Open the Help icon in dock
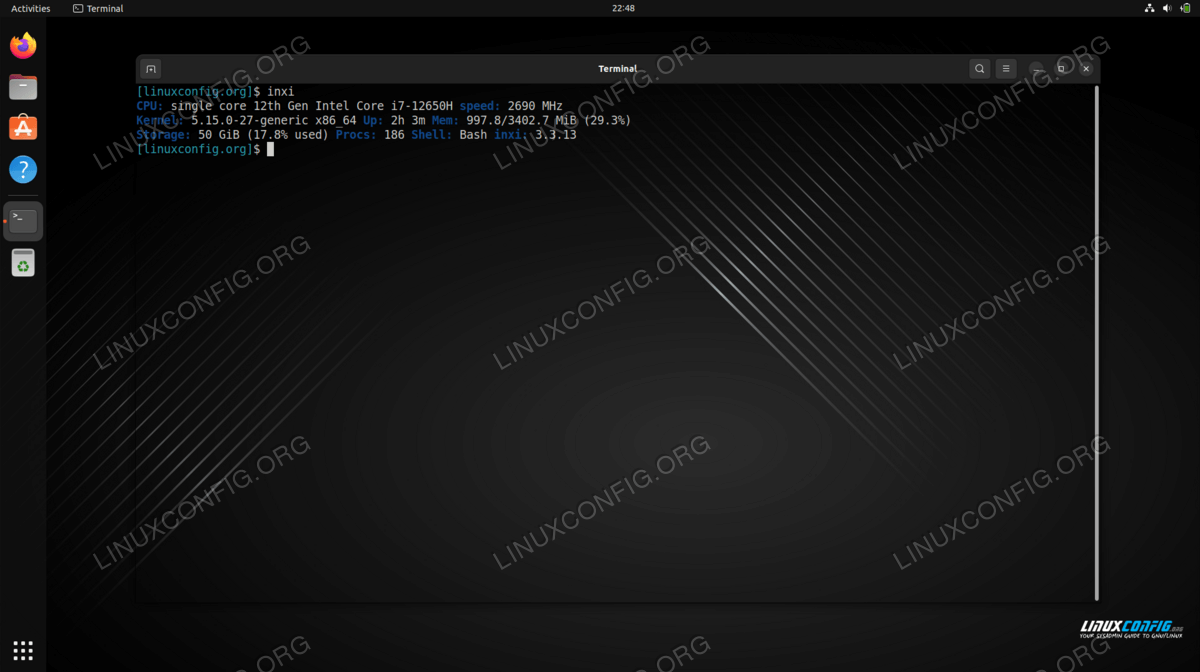Viewport: 1200px width, 672px height. [23, 169]
